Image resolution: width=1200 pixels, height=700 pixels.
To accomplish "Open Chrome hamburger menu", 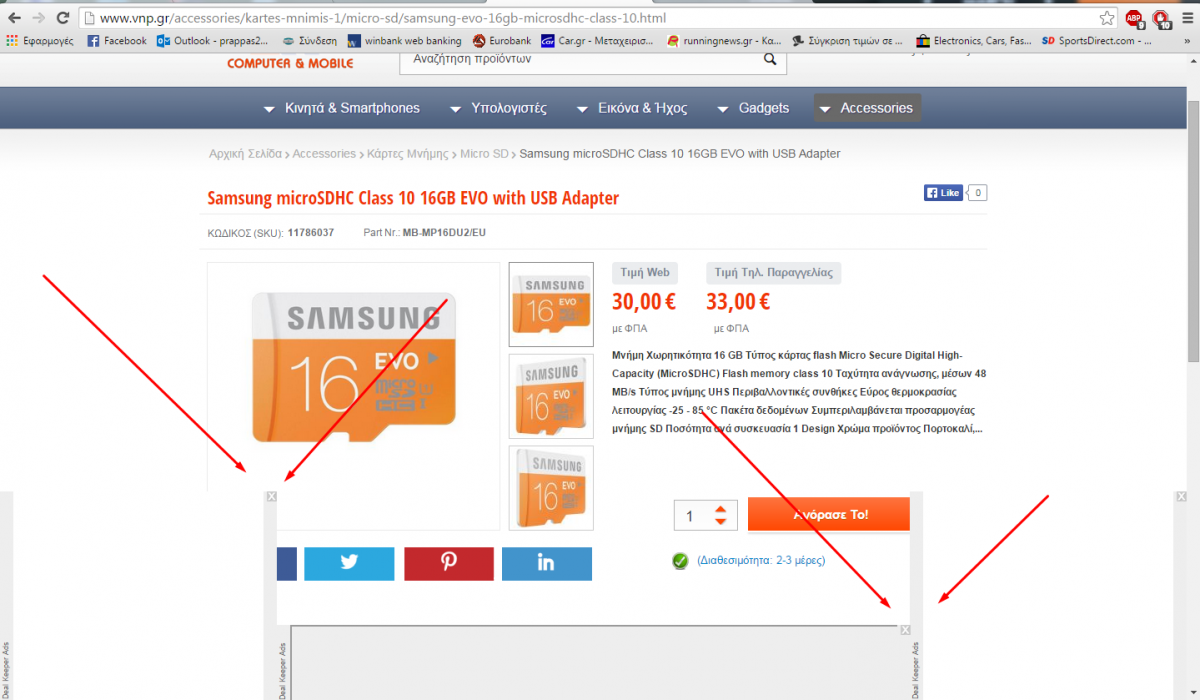I will pyautogui.click(x=1187, y=18).
